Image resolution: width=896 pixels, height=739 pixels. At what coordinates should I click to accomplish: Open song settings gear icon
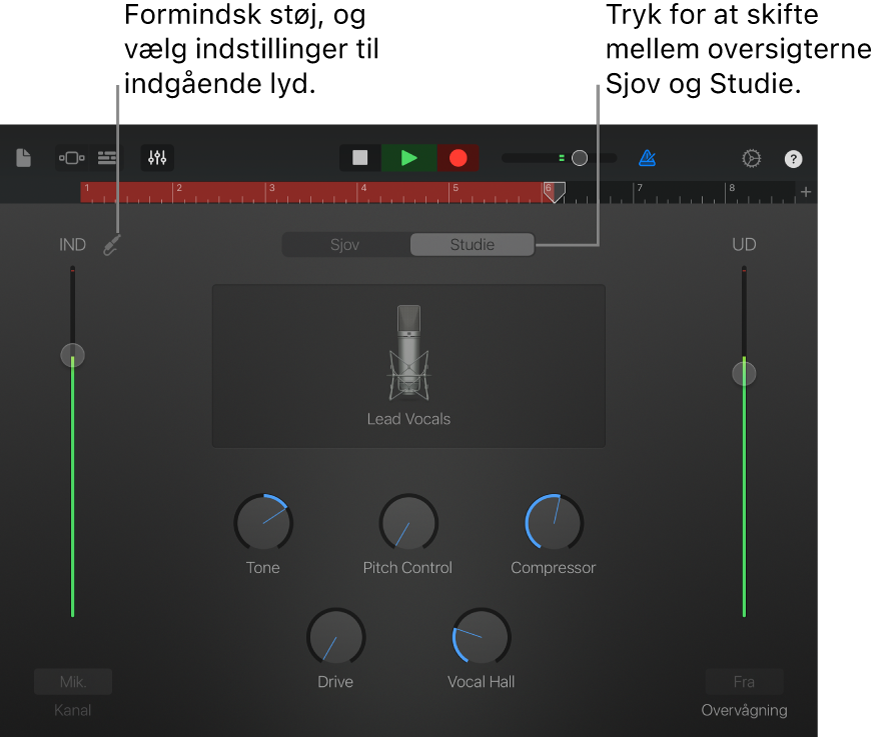[751, 158]
